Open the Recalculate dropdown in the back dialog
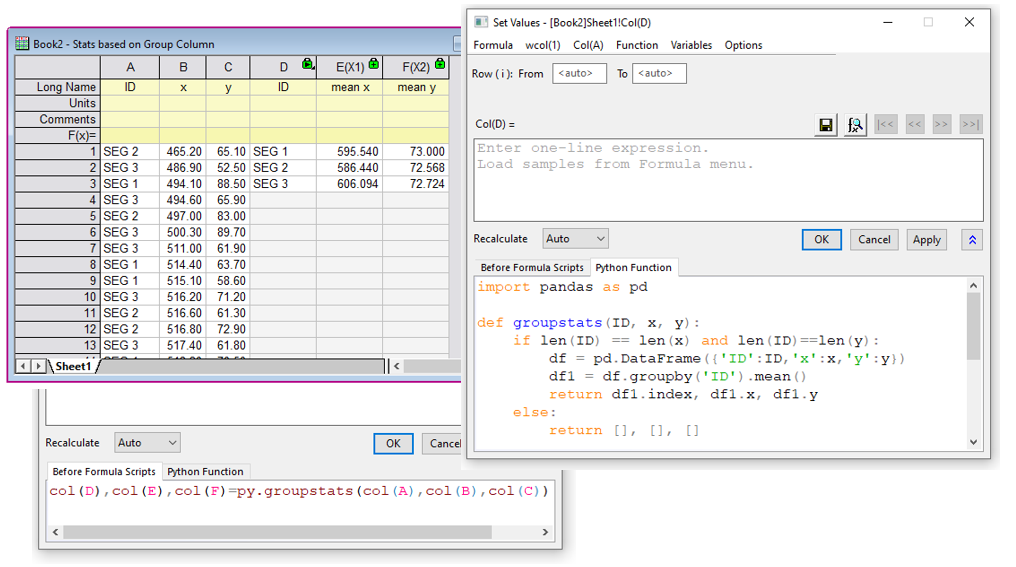 tap(148, 443)
